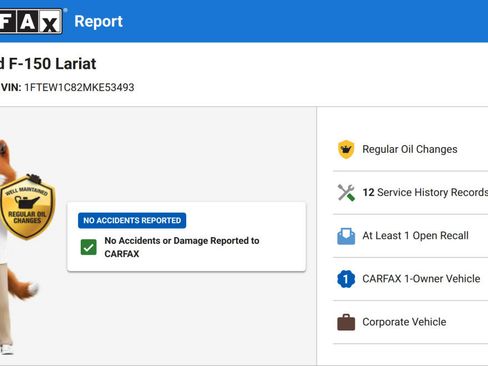This screenshot has height=366, width=488.
Task: Click No Accidents or Damage Reported text
Action: coord(182,247)
